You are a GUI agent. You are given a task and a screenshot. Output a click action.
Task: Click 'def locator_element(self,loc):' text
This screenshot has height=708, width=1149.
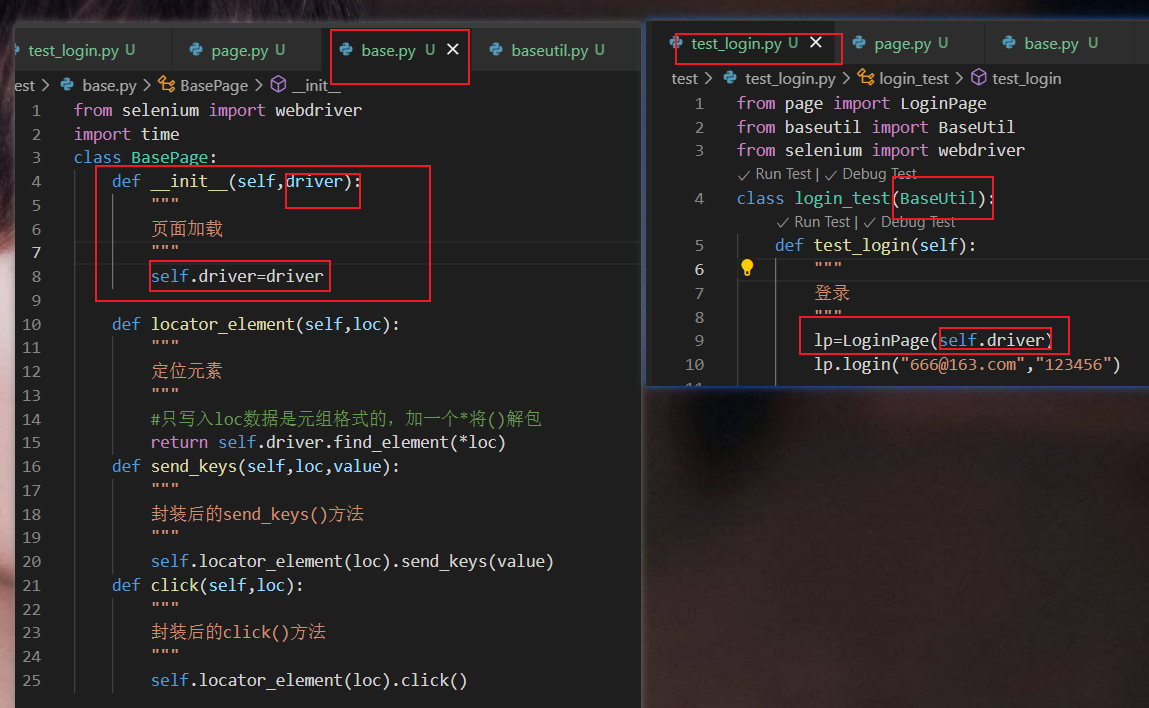(256, 324)
